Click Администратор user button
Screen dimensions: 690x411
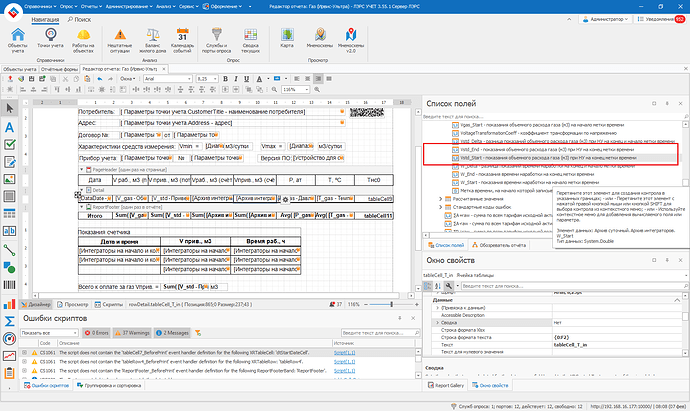click(606, 19)
